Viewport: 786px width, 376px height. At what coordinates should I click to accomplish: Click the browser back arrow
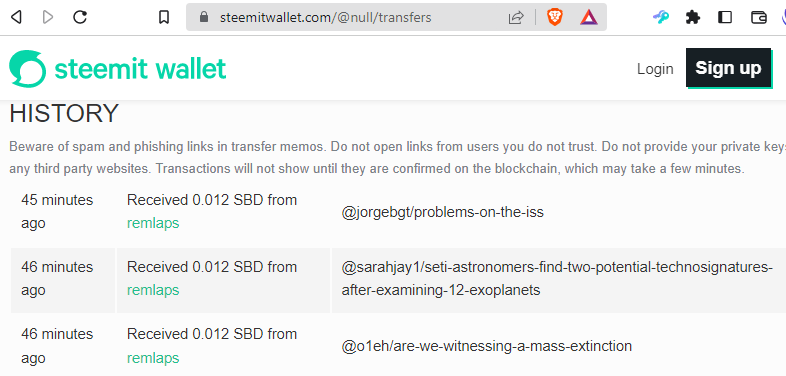pos(16,18)
